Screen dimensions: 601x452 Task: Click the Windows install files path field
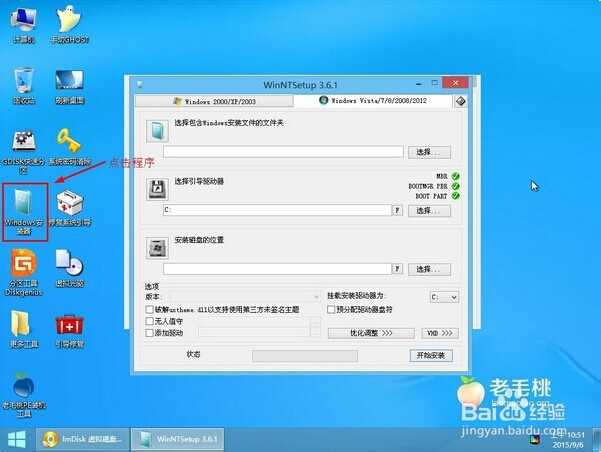pos(283,152)
